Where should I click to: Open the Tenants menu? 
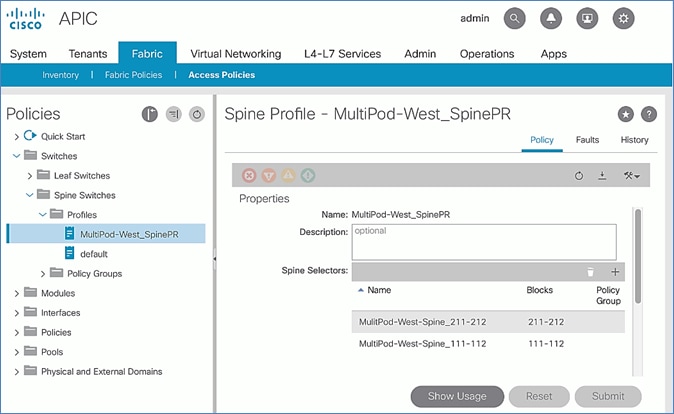[88, 54]
